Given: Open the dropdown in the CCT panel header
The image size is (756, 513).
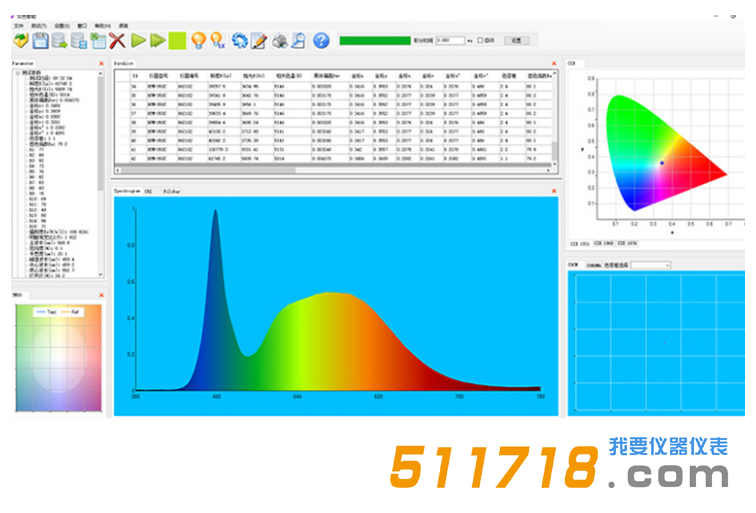Looking at the screenshot, I should coord(650,265).
